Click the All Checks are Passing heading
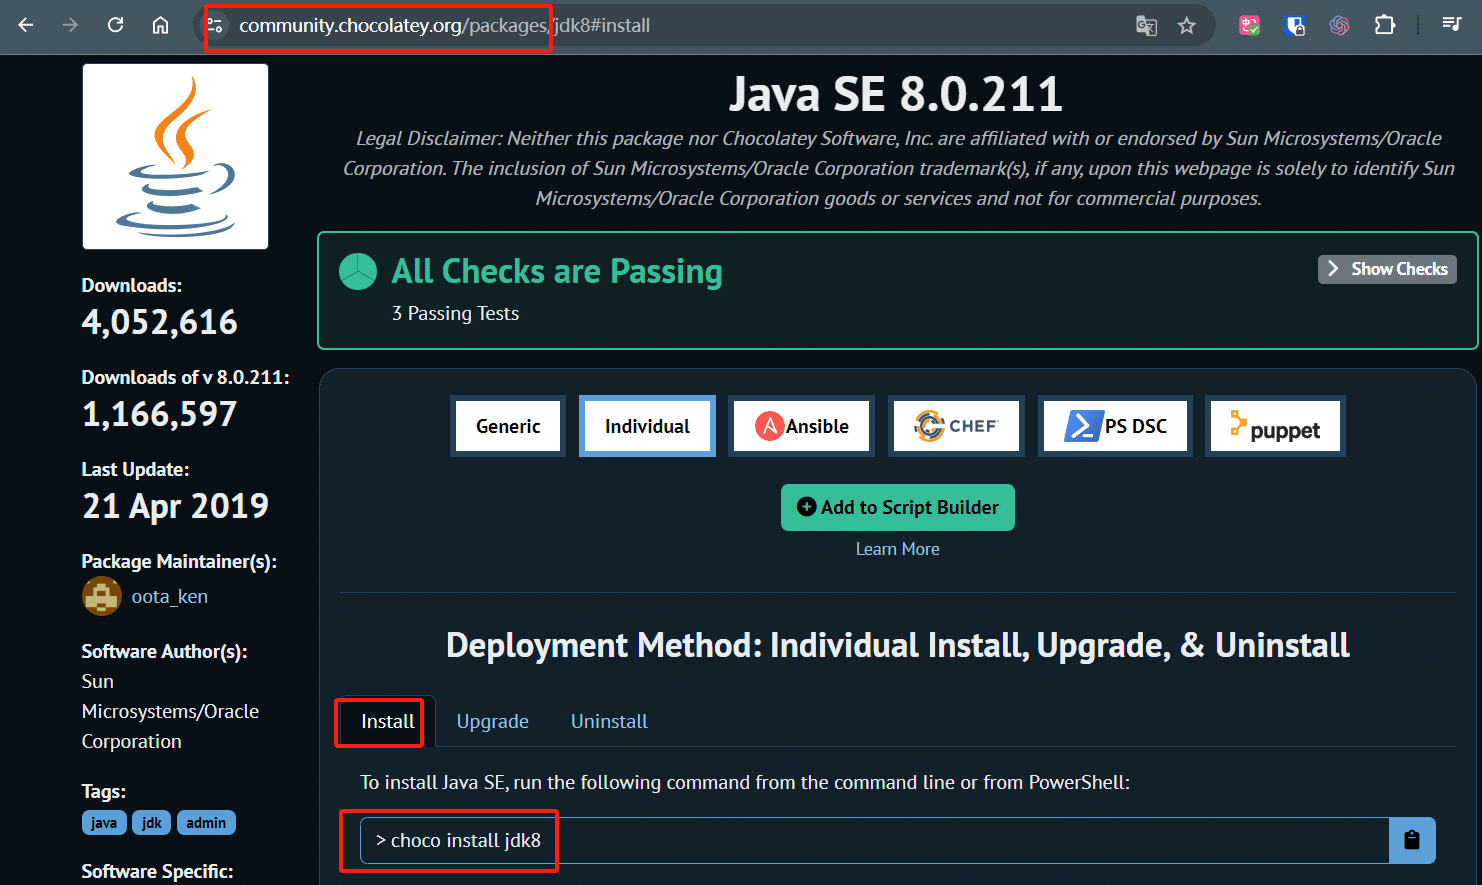Image resolution: width=1482 pixels, height=885 pixels. [x=557, y=271]
